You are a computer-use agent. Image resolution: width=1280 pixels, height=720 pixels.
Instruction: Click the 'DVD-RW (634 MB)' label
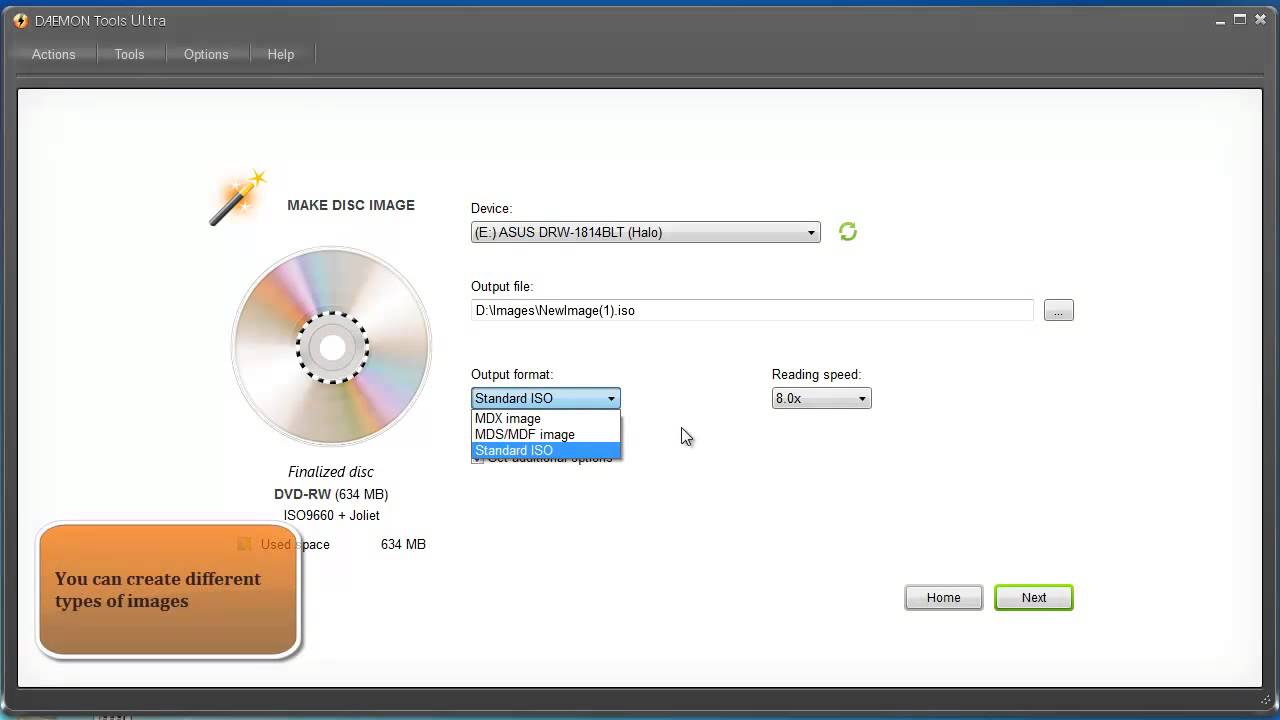pyautogui.click(x=331, y=494)
